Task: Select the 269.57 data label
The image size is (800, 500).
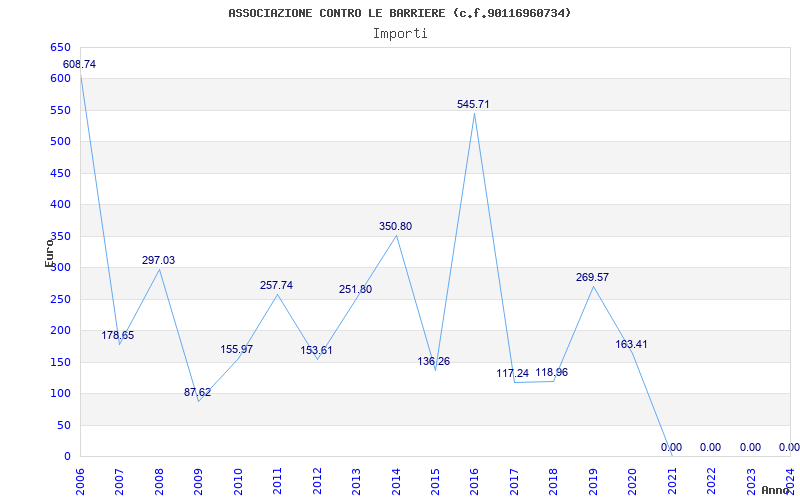Action: 592,278
